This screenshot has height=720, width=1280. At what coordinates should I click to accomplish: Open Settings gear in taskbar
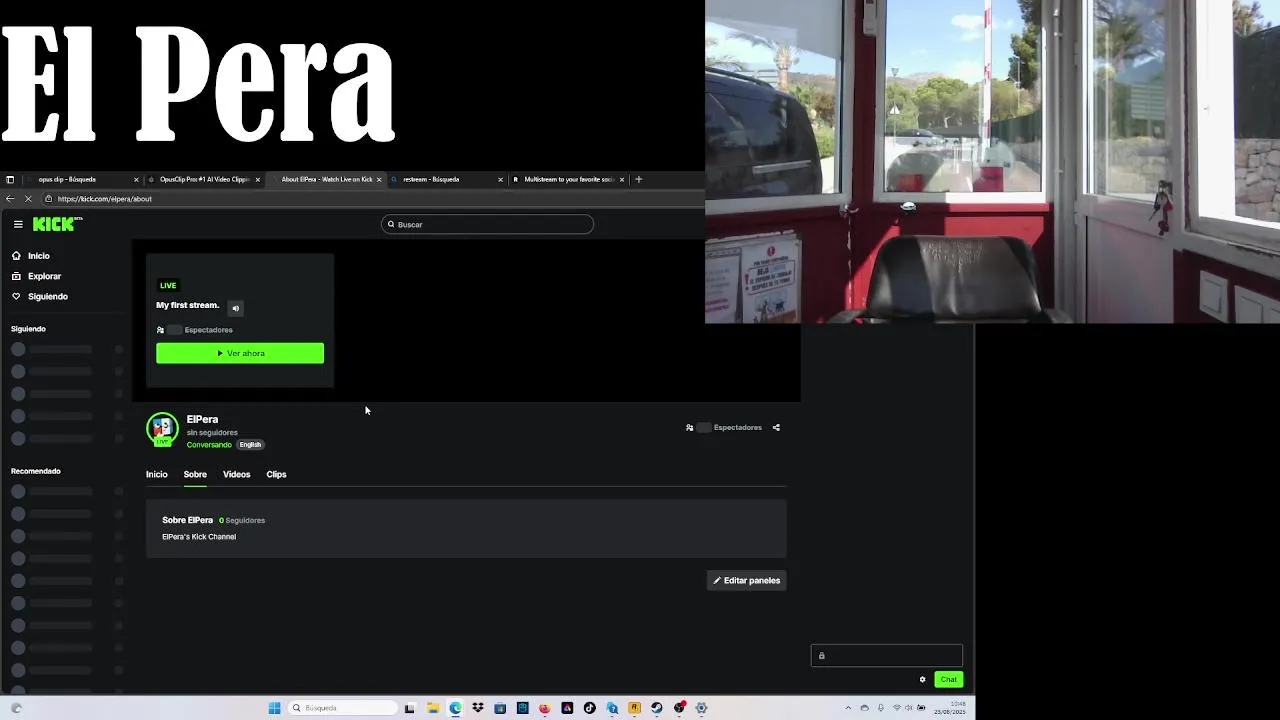click(x=701, y=708)
